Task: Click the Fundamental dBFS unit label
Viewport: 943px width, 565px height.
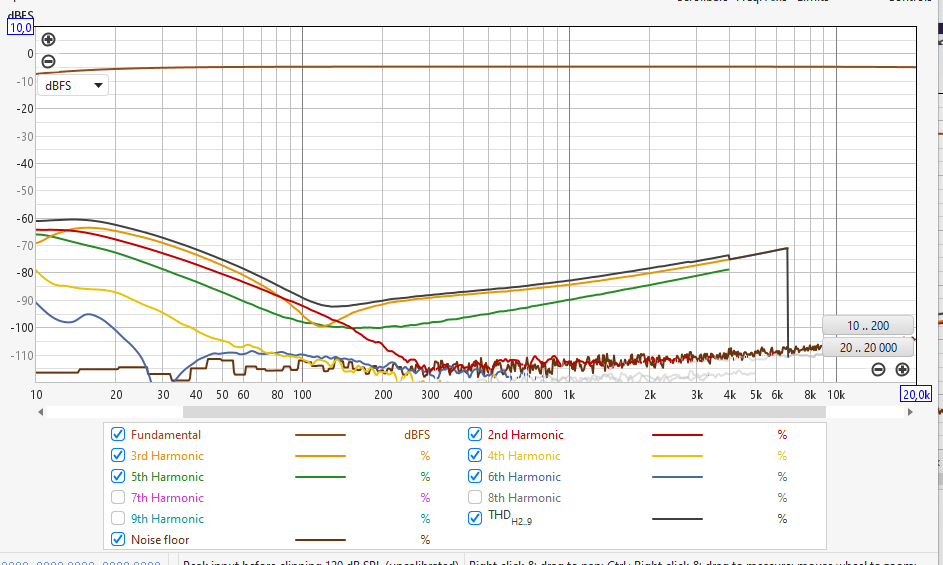Action: pyautogui.click(x=417, y=434)
